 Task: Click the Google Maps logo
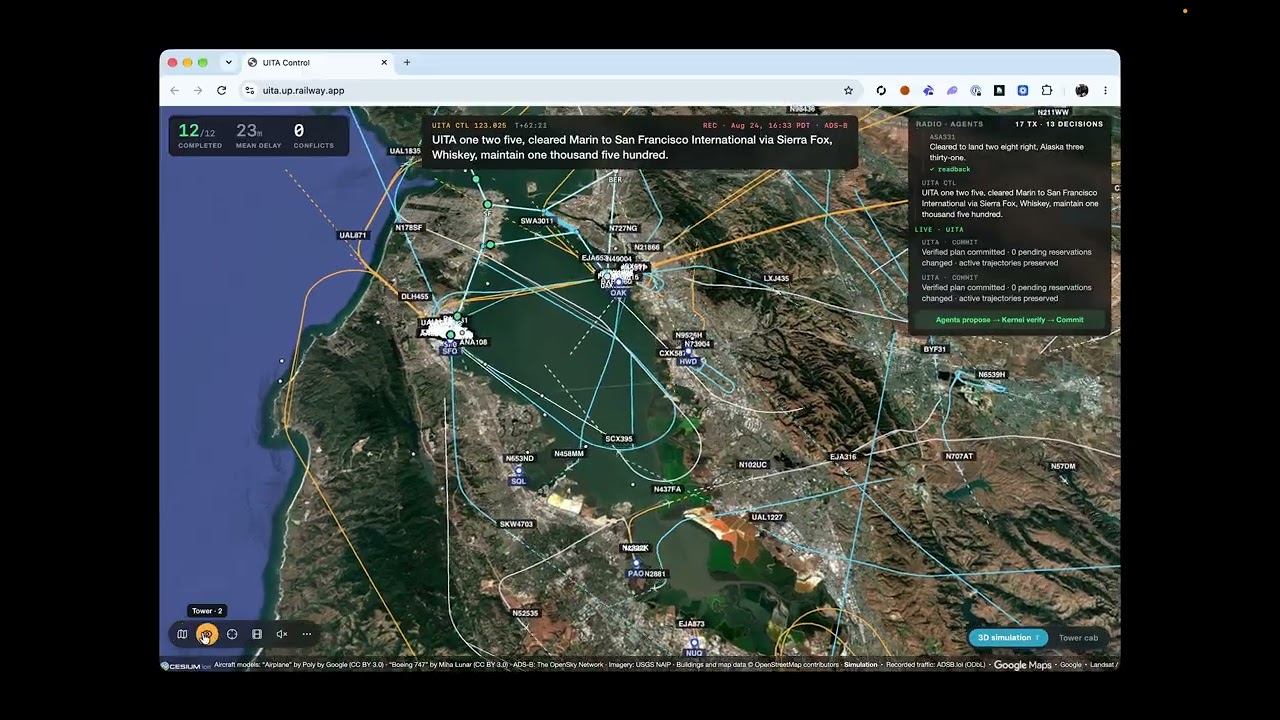coord(1023,665)
